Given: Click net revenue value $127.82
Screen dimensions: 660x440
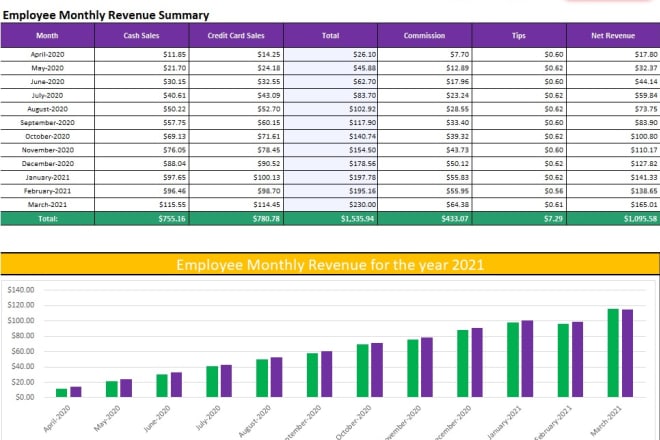Looking at the screenshot, I should [644, 163].
